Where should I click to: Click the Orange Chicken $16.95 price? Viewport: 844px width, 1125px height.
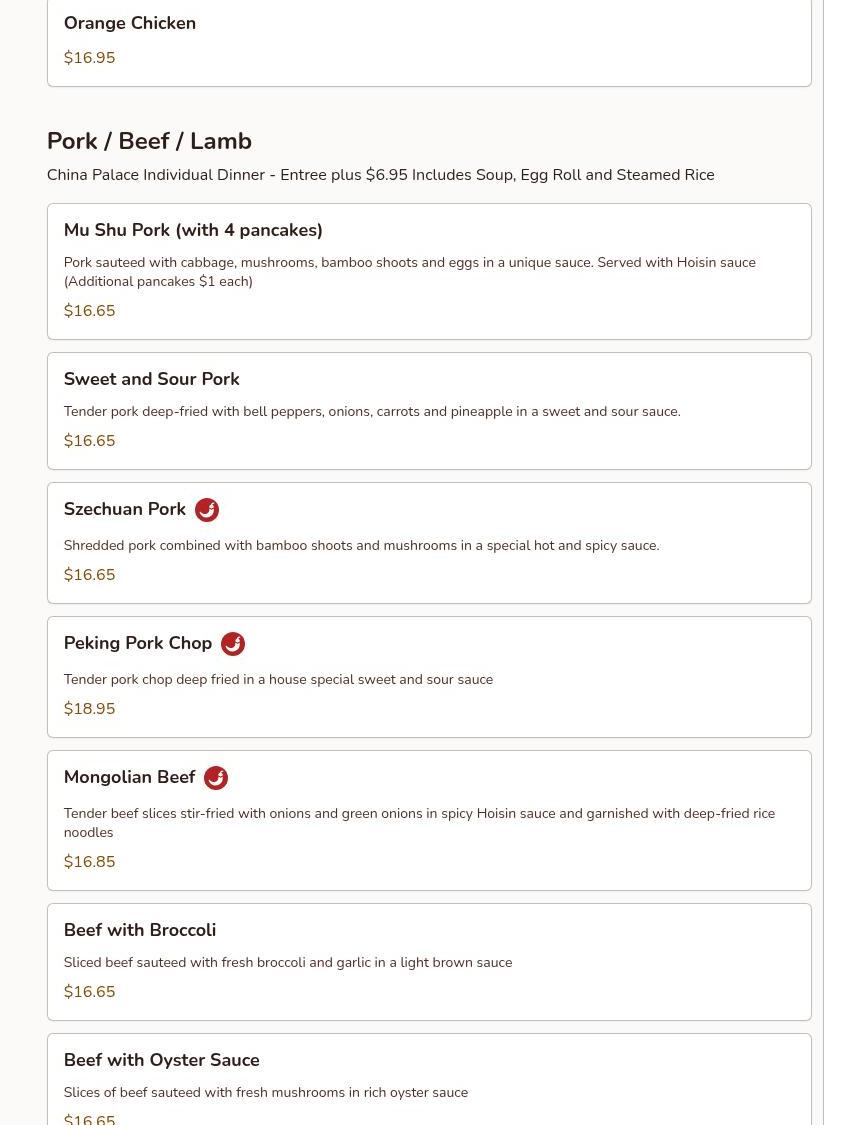[x=90, y=58]
